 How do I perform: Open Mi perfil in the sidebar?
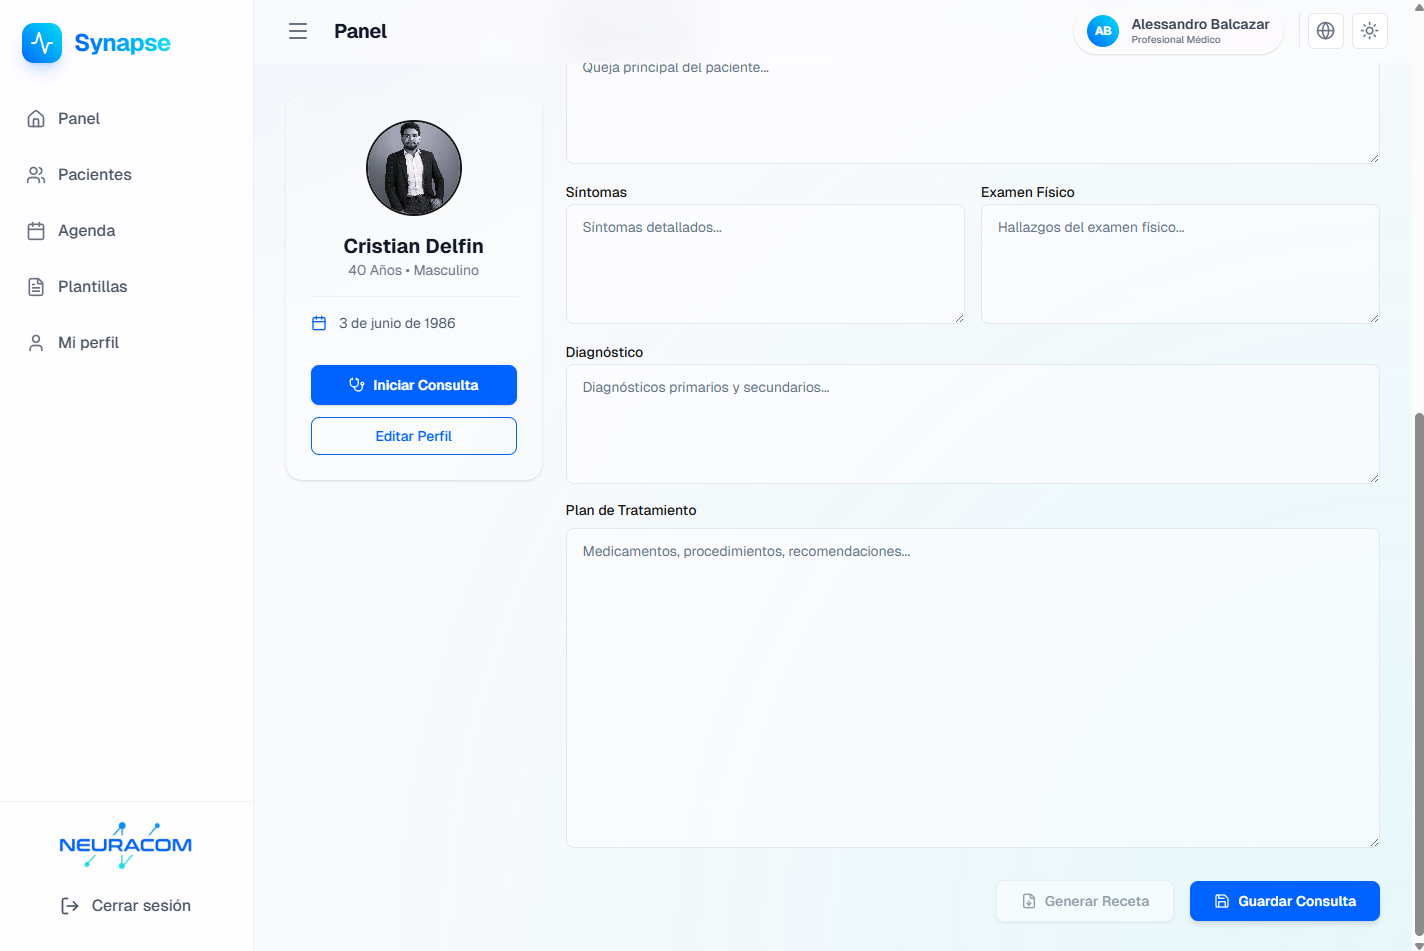click(88, 343)
